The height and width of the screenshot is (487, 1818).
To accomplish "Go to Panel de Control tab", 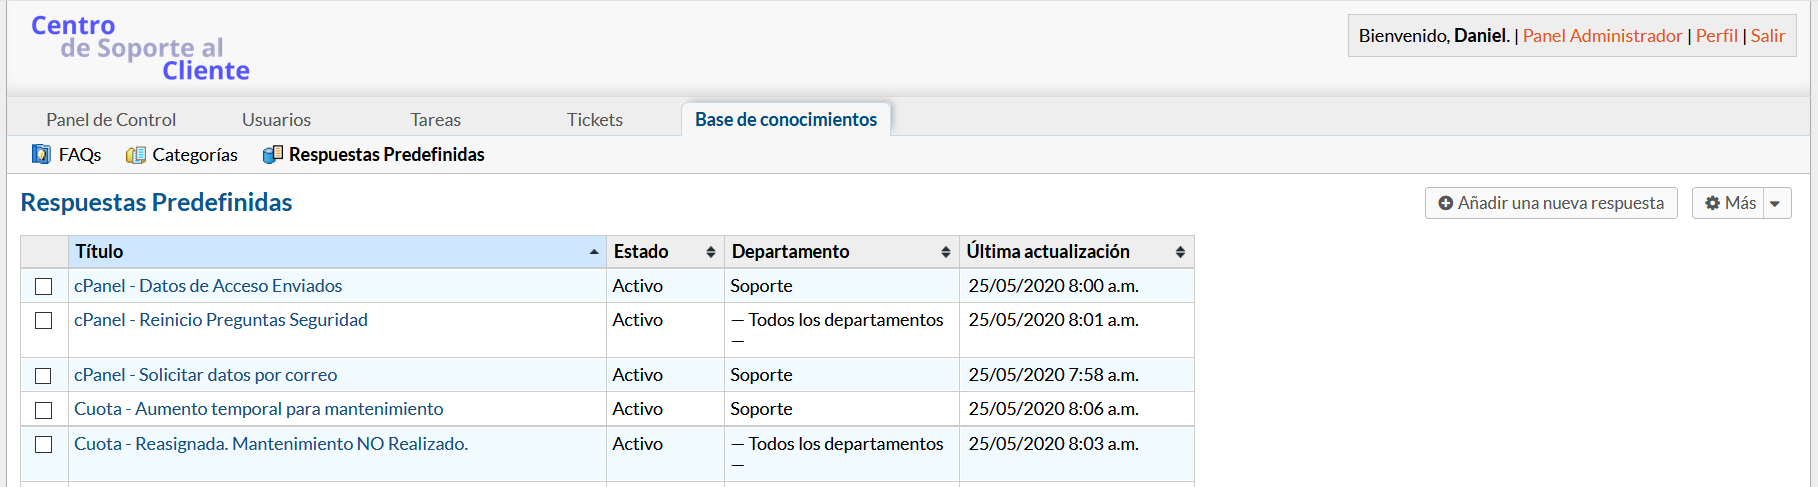I will pyautogui.click(x=111, y=120).
